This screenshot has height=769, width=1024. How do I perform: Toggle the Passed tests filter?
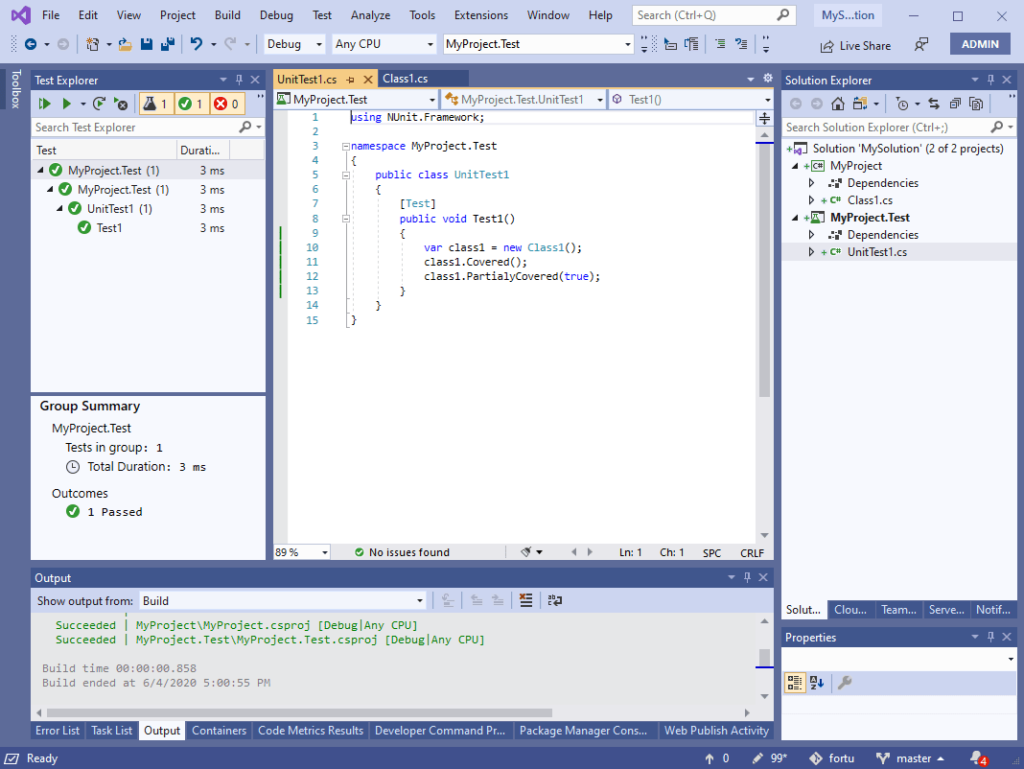[187, 103]
